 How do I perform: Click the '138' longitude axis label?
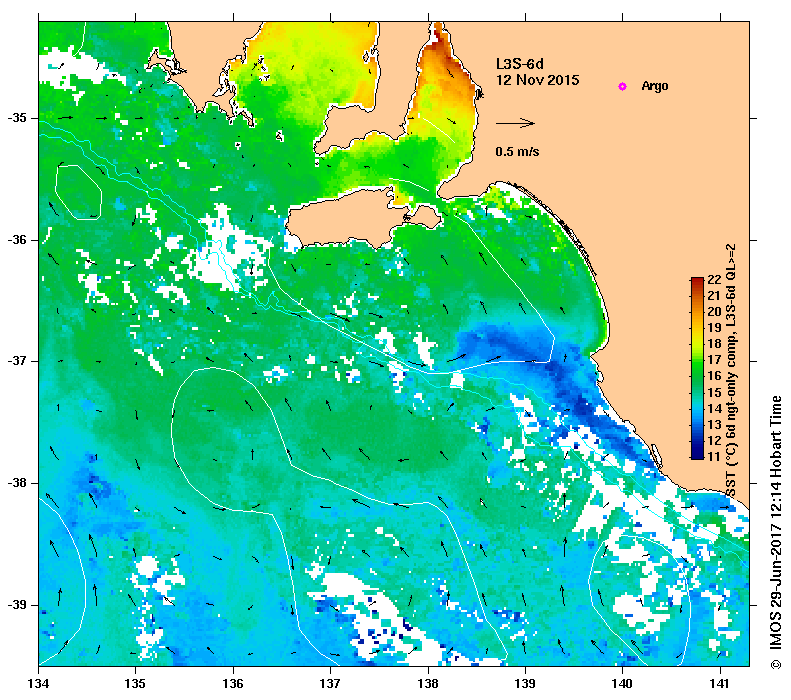tap(428, 684)
